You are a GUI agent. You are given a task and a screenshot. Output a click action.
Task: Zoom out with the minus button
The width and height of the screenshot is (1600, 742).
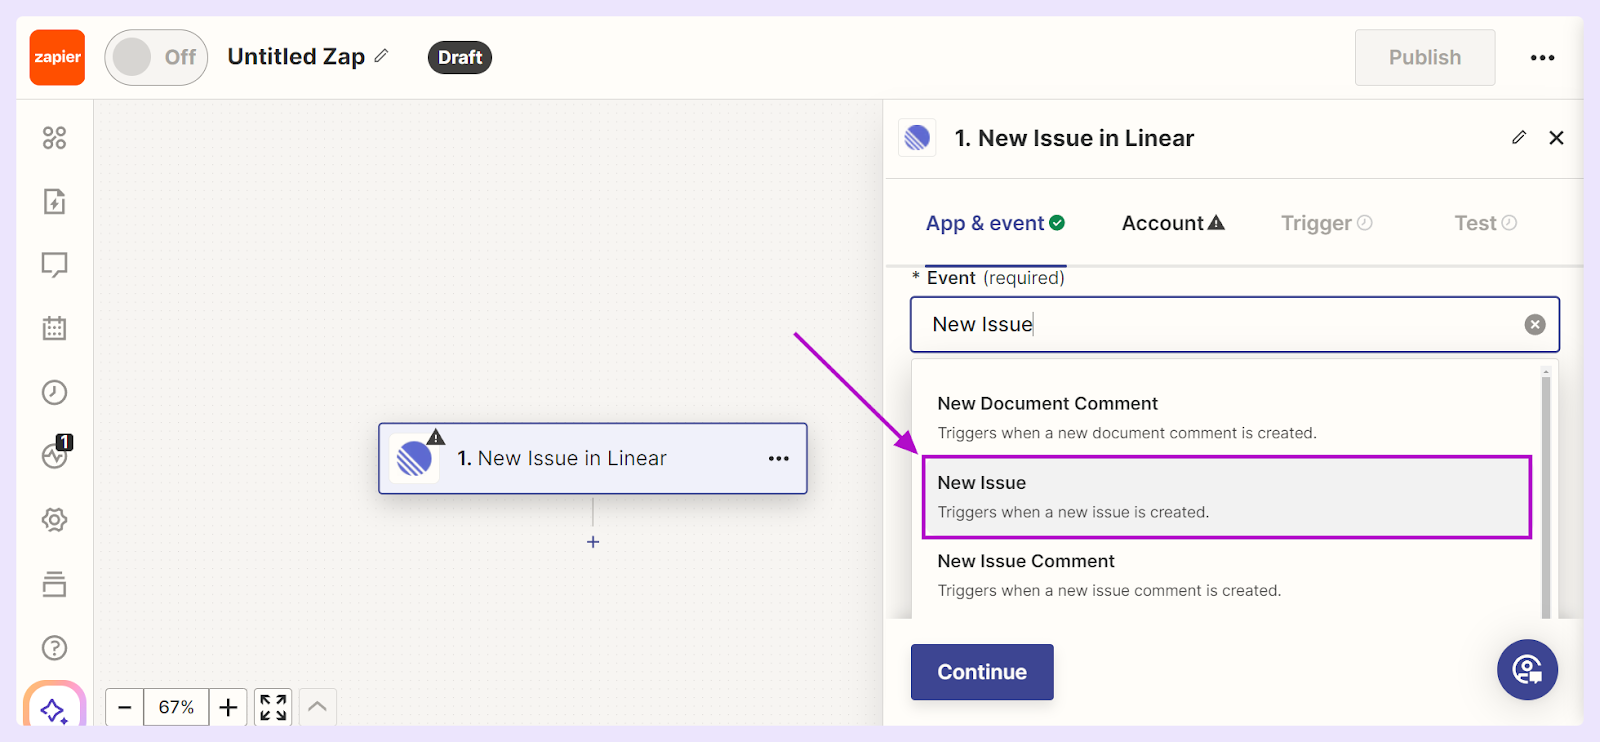click(x=124, y=707)
